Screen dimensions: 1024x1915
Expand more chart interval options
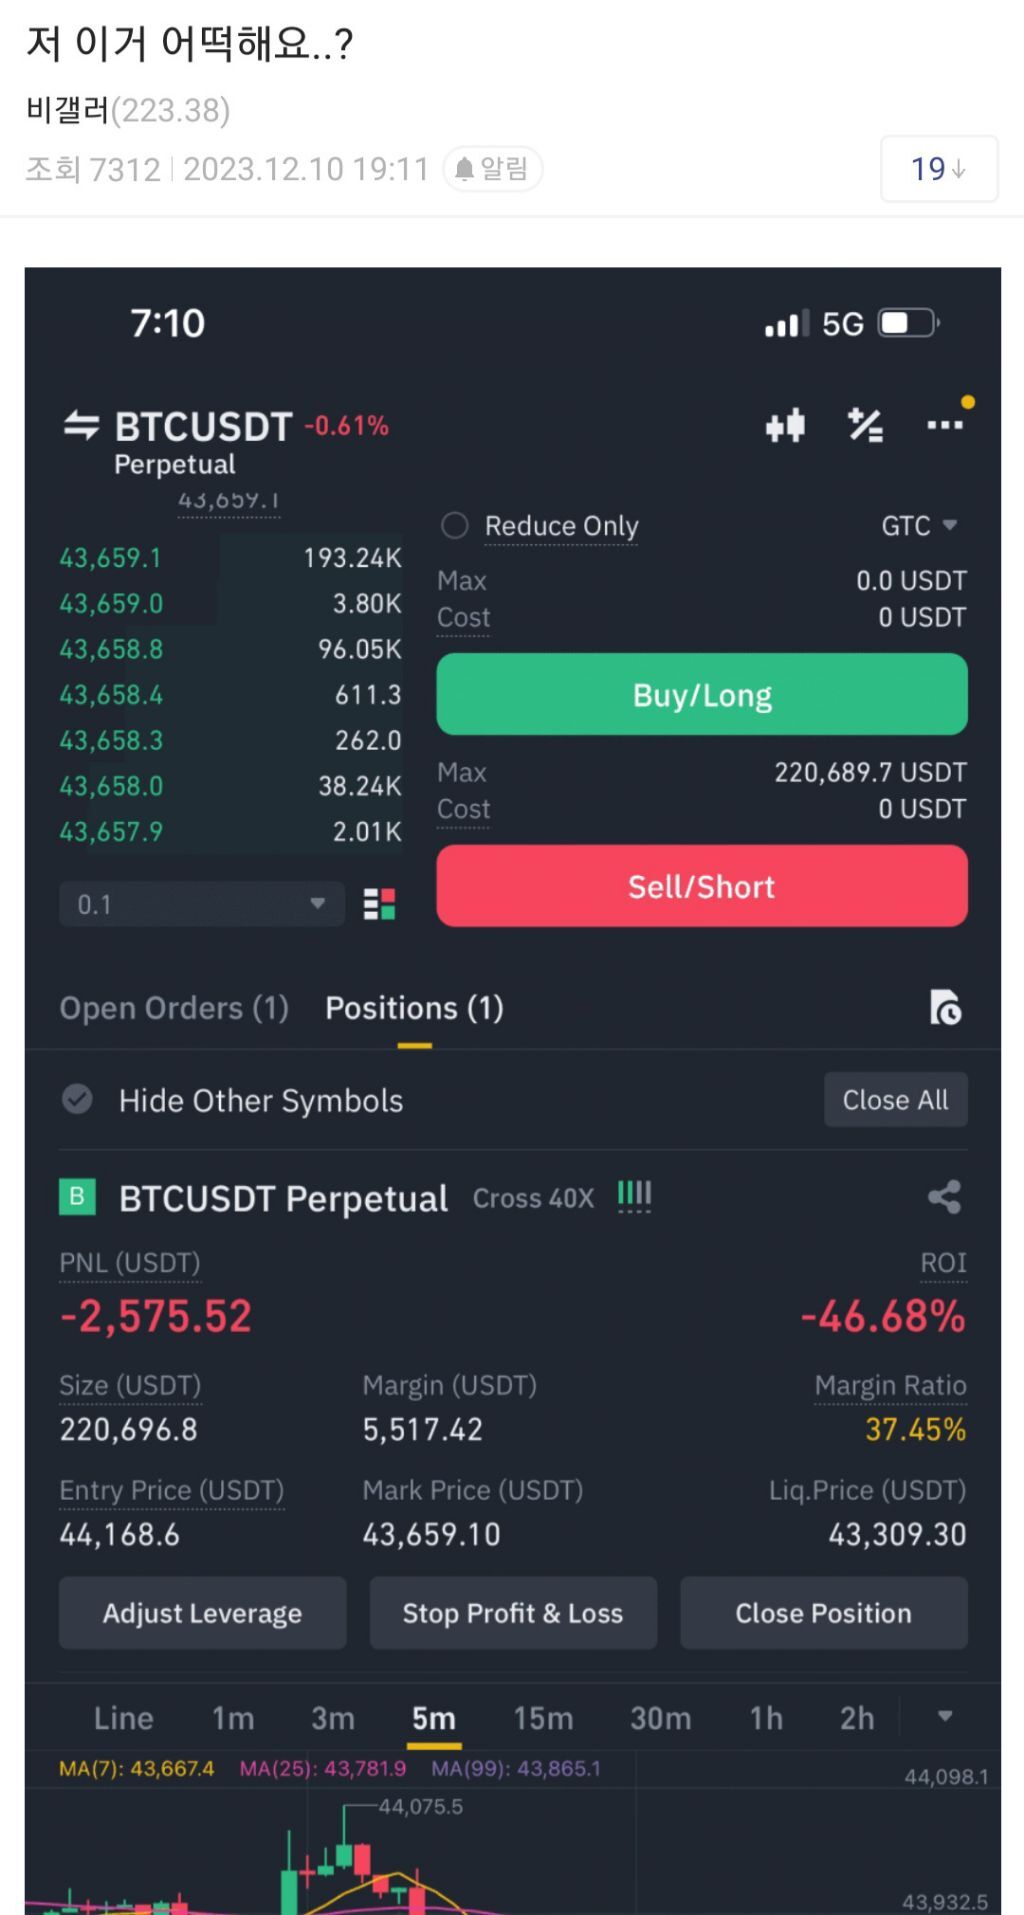click(945, 1717)
